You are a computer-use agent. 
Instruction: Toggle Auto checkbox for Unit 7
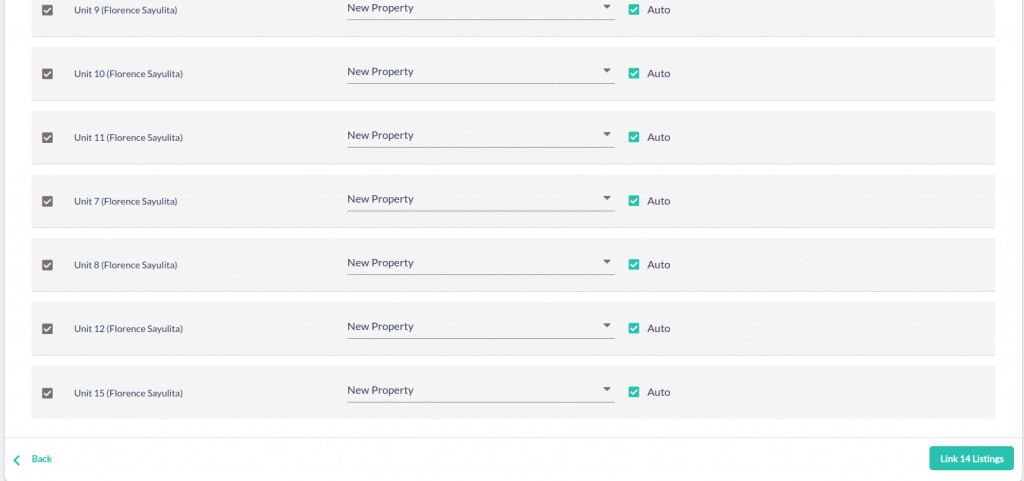(x=633, y=200)
